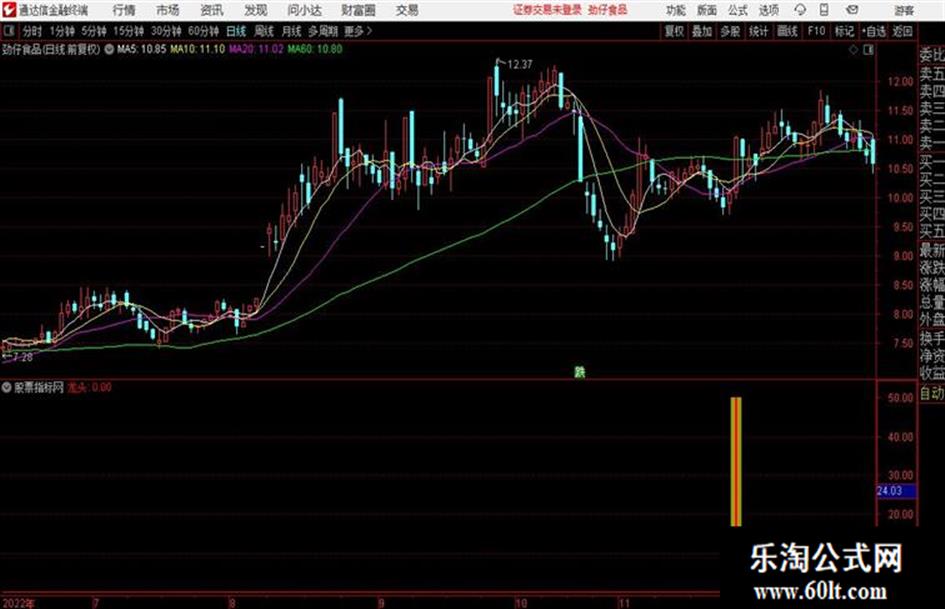Click the MA60: 10.80 value label
Image resolution: width=945 pixels, height=609 pixels.
click(x=315, y=49)
